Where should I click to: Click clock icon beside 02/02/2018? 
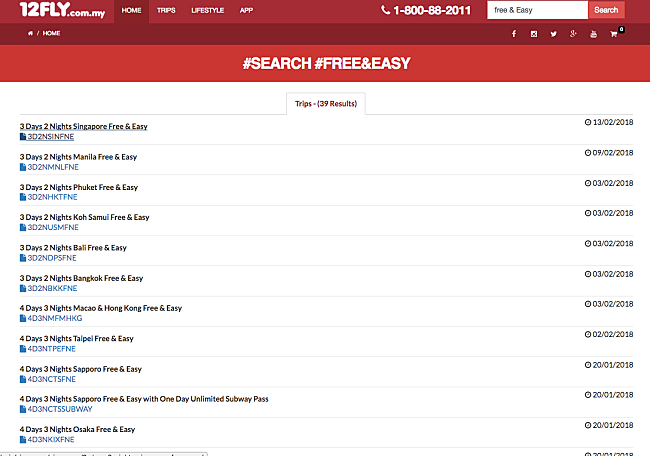[x=588, y=335]
